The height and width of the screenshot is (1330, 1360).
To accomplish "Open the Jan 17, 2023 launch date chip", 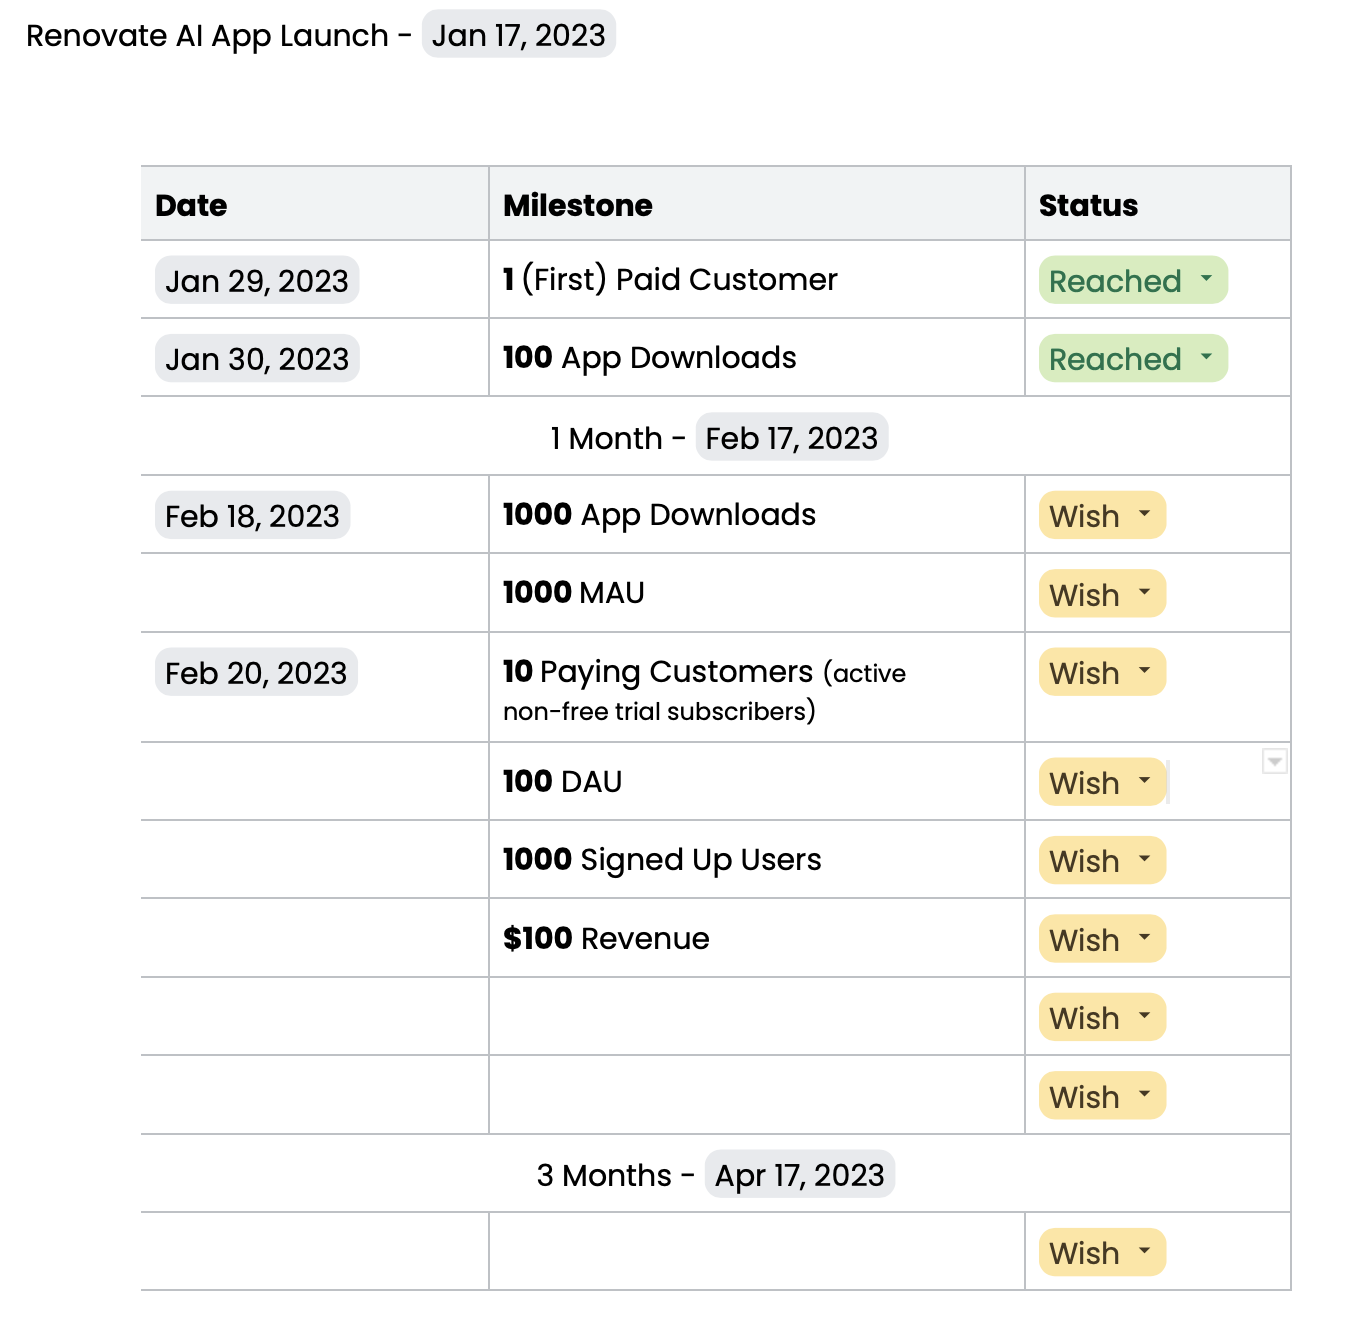I will [518, 35].
